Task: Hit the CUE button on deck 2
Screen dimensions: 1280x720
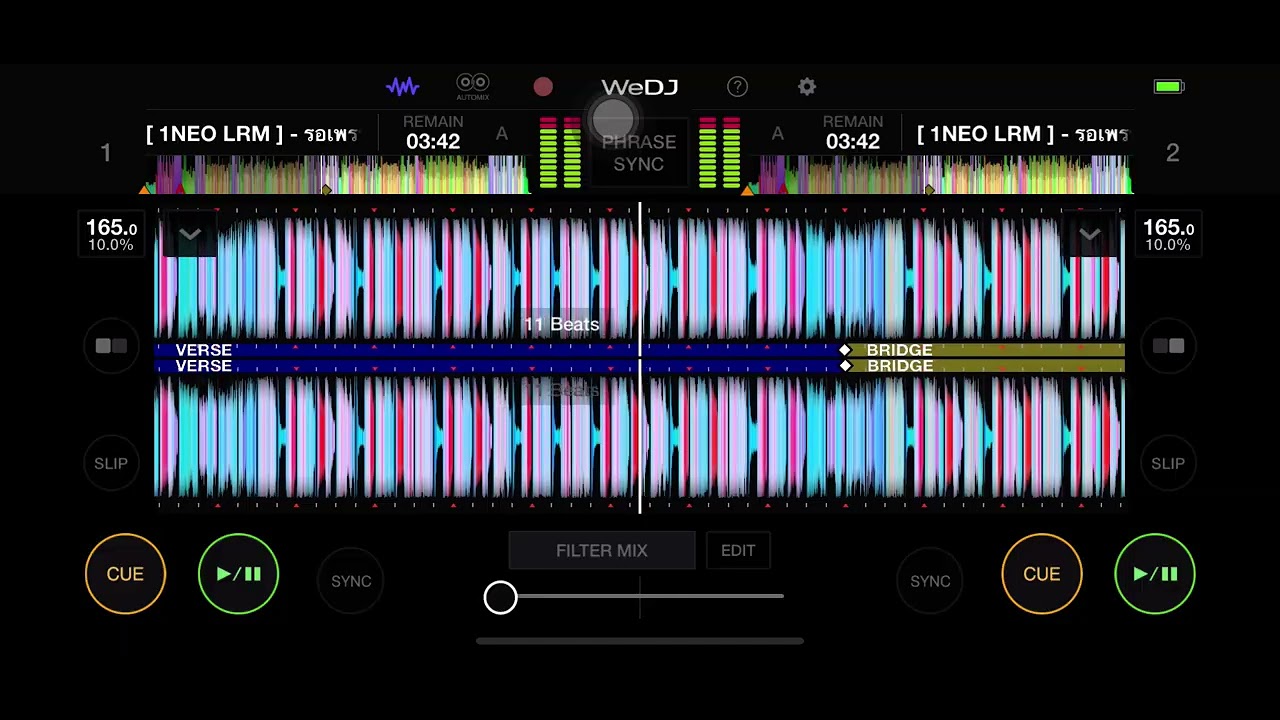Action: pyautogui.click(x=1042, y=574)
